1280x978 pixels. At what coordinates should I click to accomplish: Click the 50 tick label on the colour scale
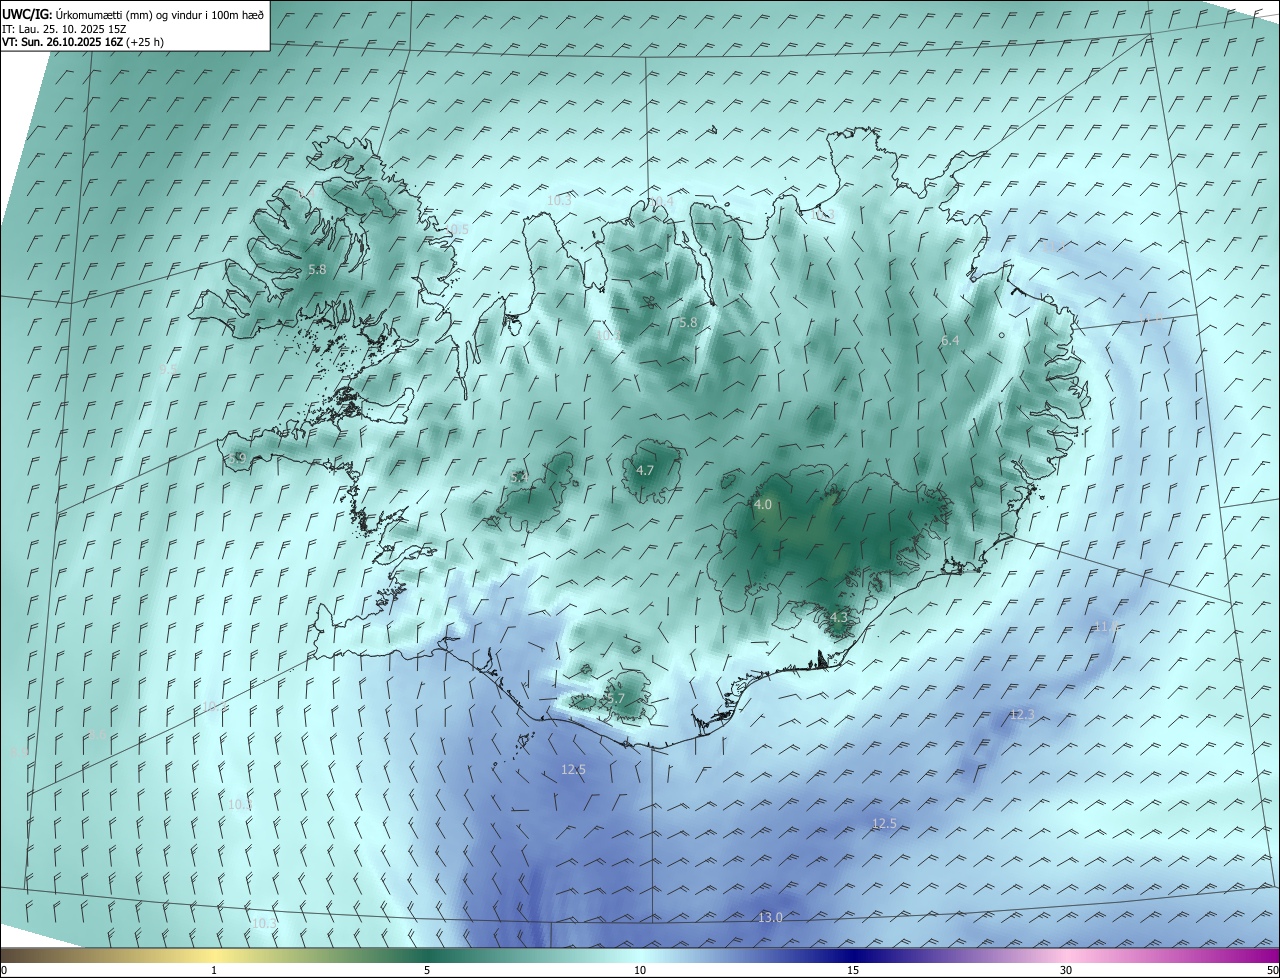pyautogui.click(x=1273, y=970)
